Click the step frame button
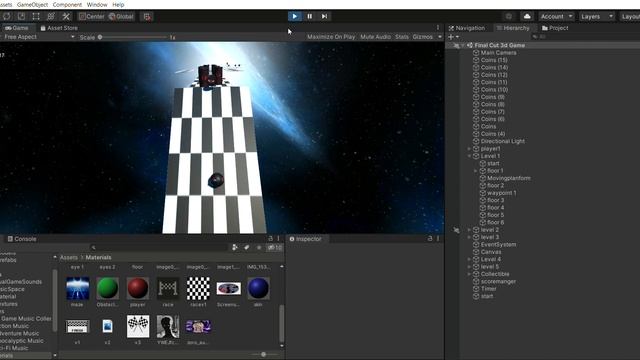This screenshot has height=360, width=640. [324, 16]
